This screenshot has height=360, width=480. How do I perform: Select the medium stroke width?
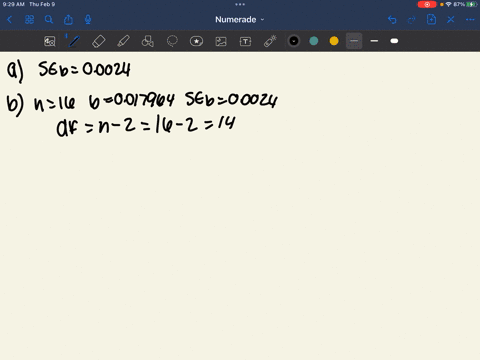point(374,41)
